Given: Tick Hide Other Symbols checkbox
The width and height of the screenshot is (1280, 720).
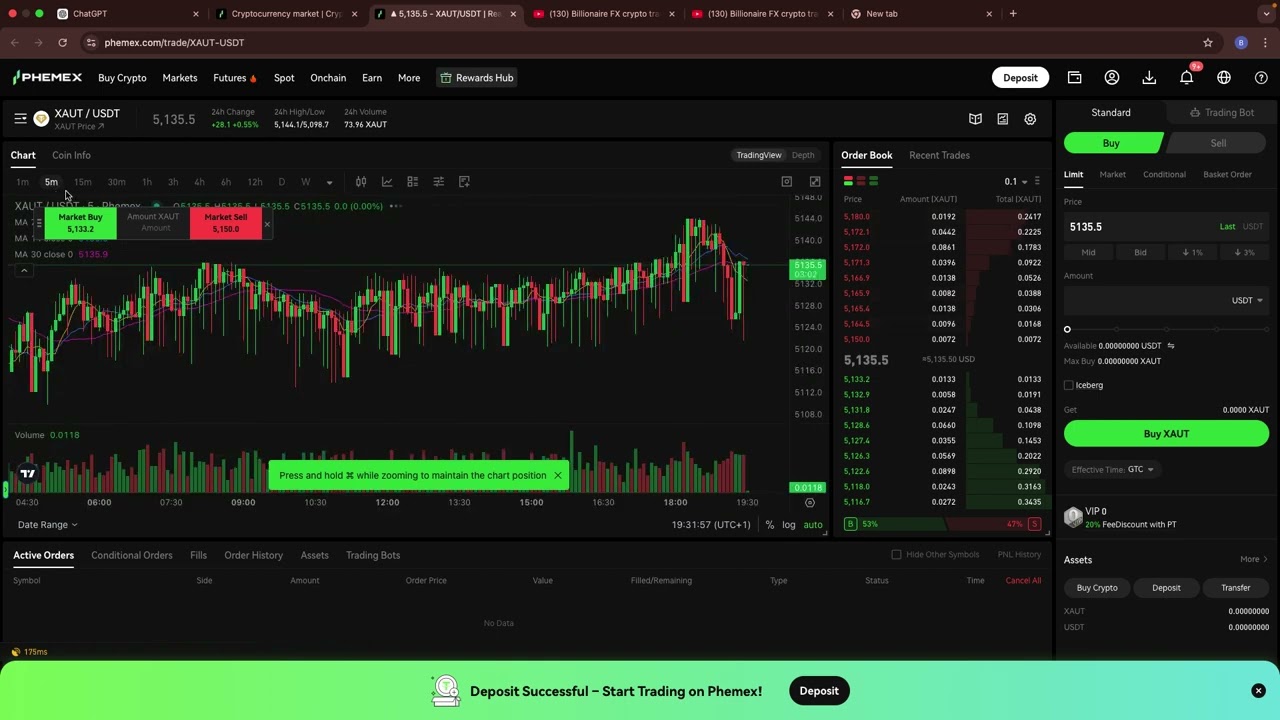Looking at the screenshot, I should [896, 555].
